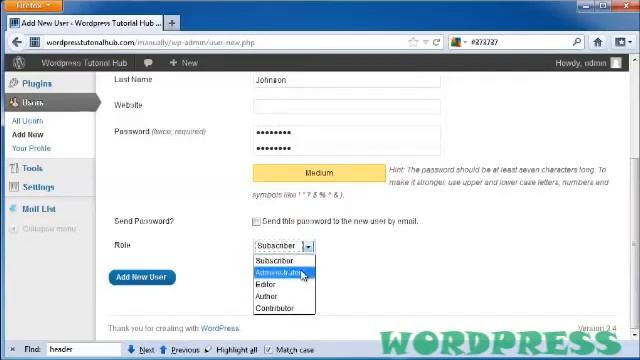Click the address bar URL
The width and height of the screenshot is (640, 360).
point(150,42)
